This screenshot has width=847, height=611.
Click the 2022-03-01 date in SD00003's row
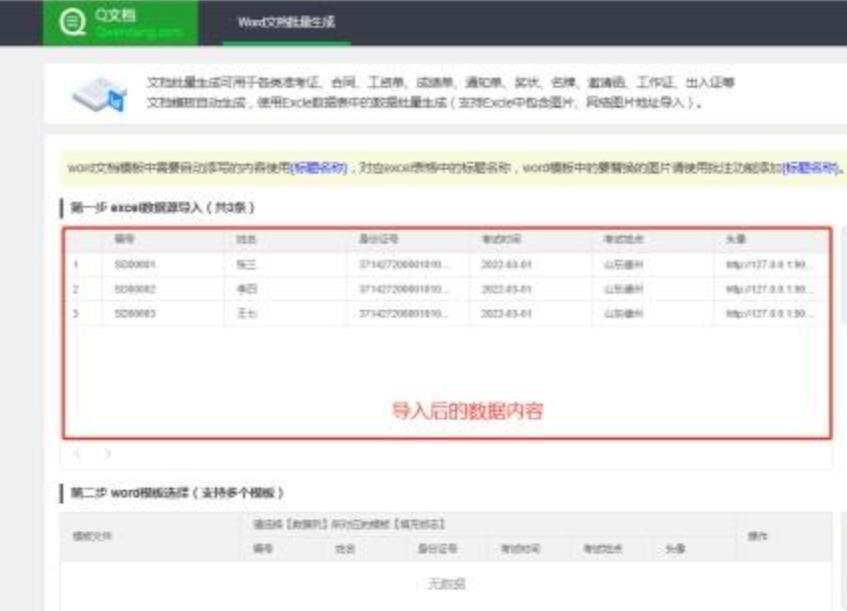[x=507, y=313]
